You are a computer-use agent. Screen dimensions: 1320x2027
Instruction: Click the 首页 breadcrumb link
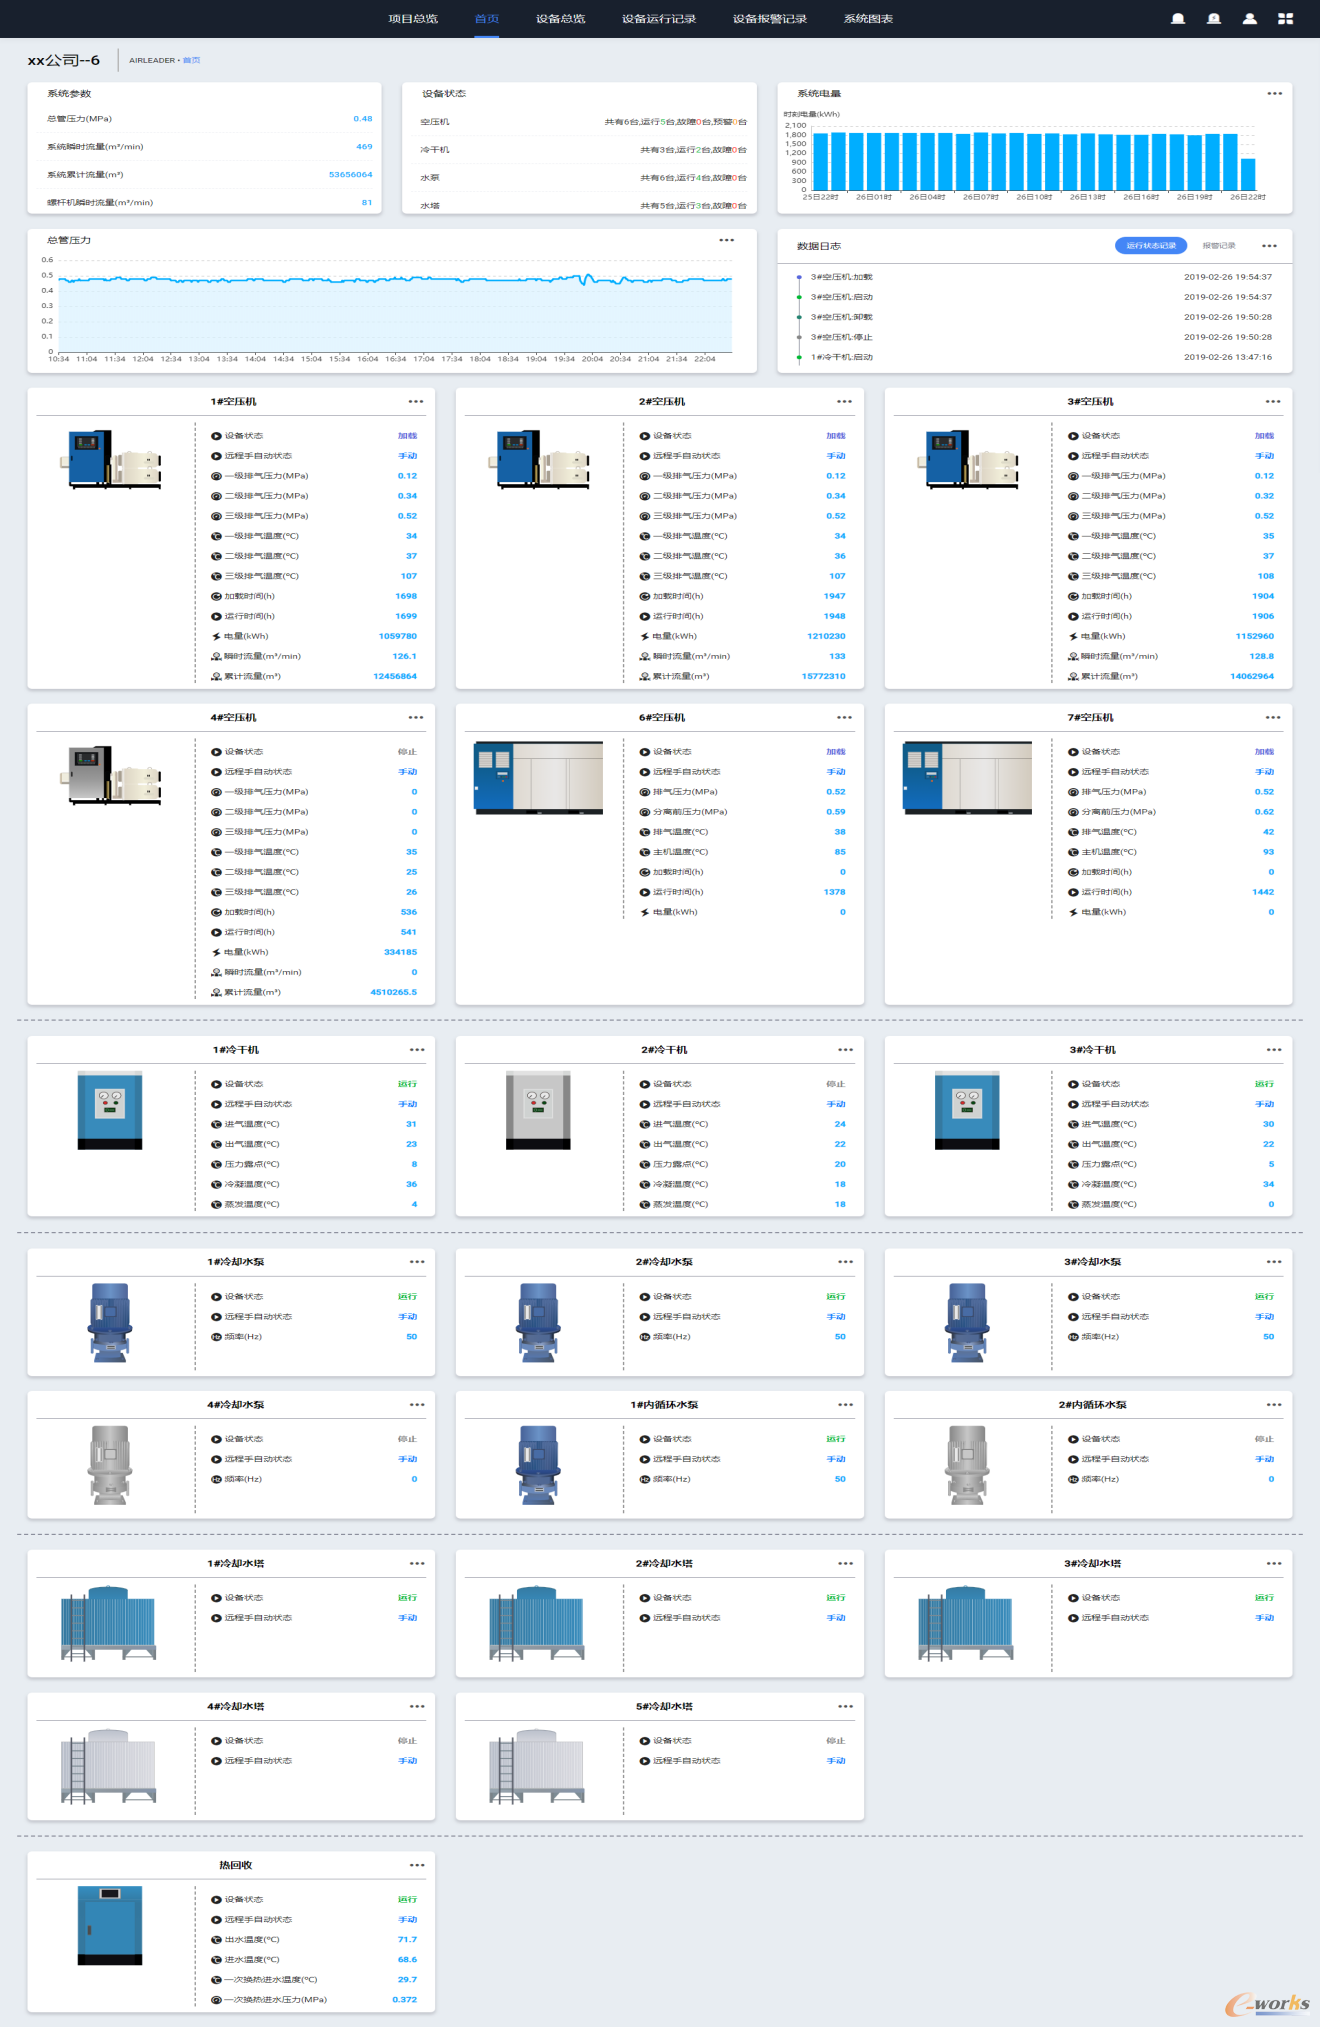(x=191, y=60)
